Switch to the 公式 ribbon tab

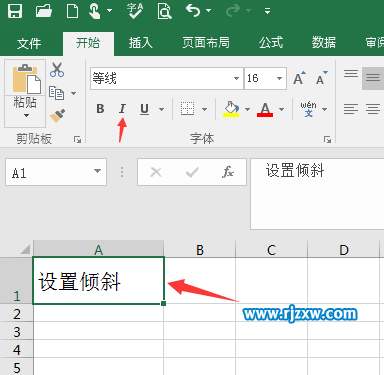tap(271, 43)
